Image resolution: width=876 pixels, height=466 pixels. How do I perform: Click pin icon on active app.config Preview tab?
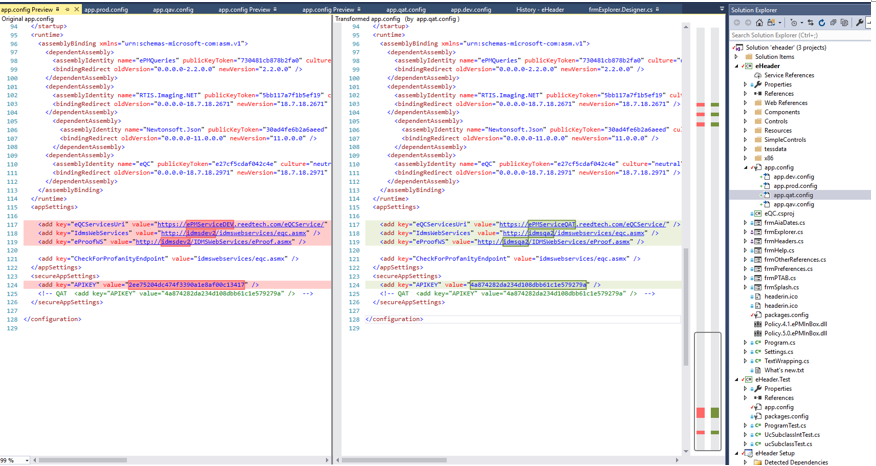tap(58, 9)
